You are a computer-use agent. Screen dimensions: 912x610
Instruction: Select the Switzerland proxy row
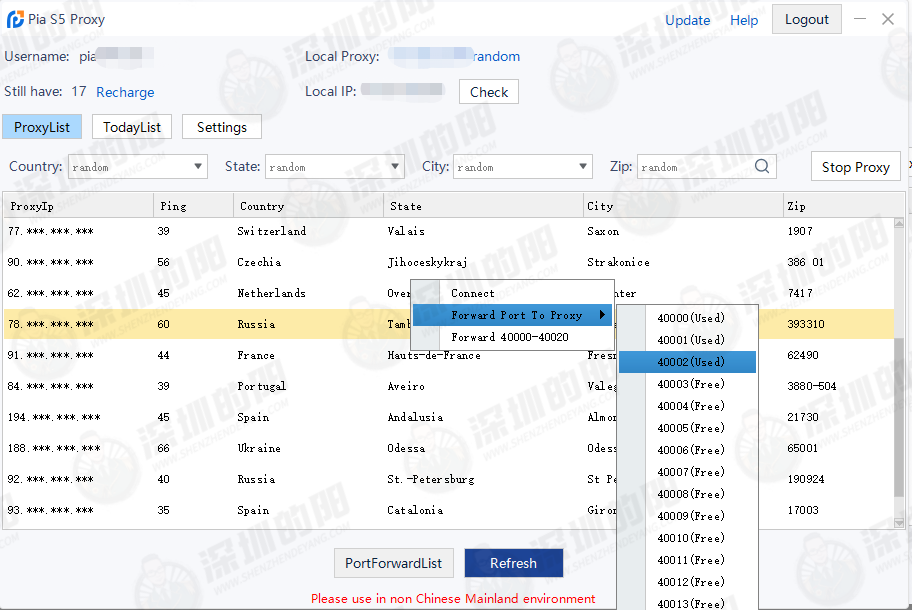448,231
